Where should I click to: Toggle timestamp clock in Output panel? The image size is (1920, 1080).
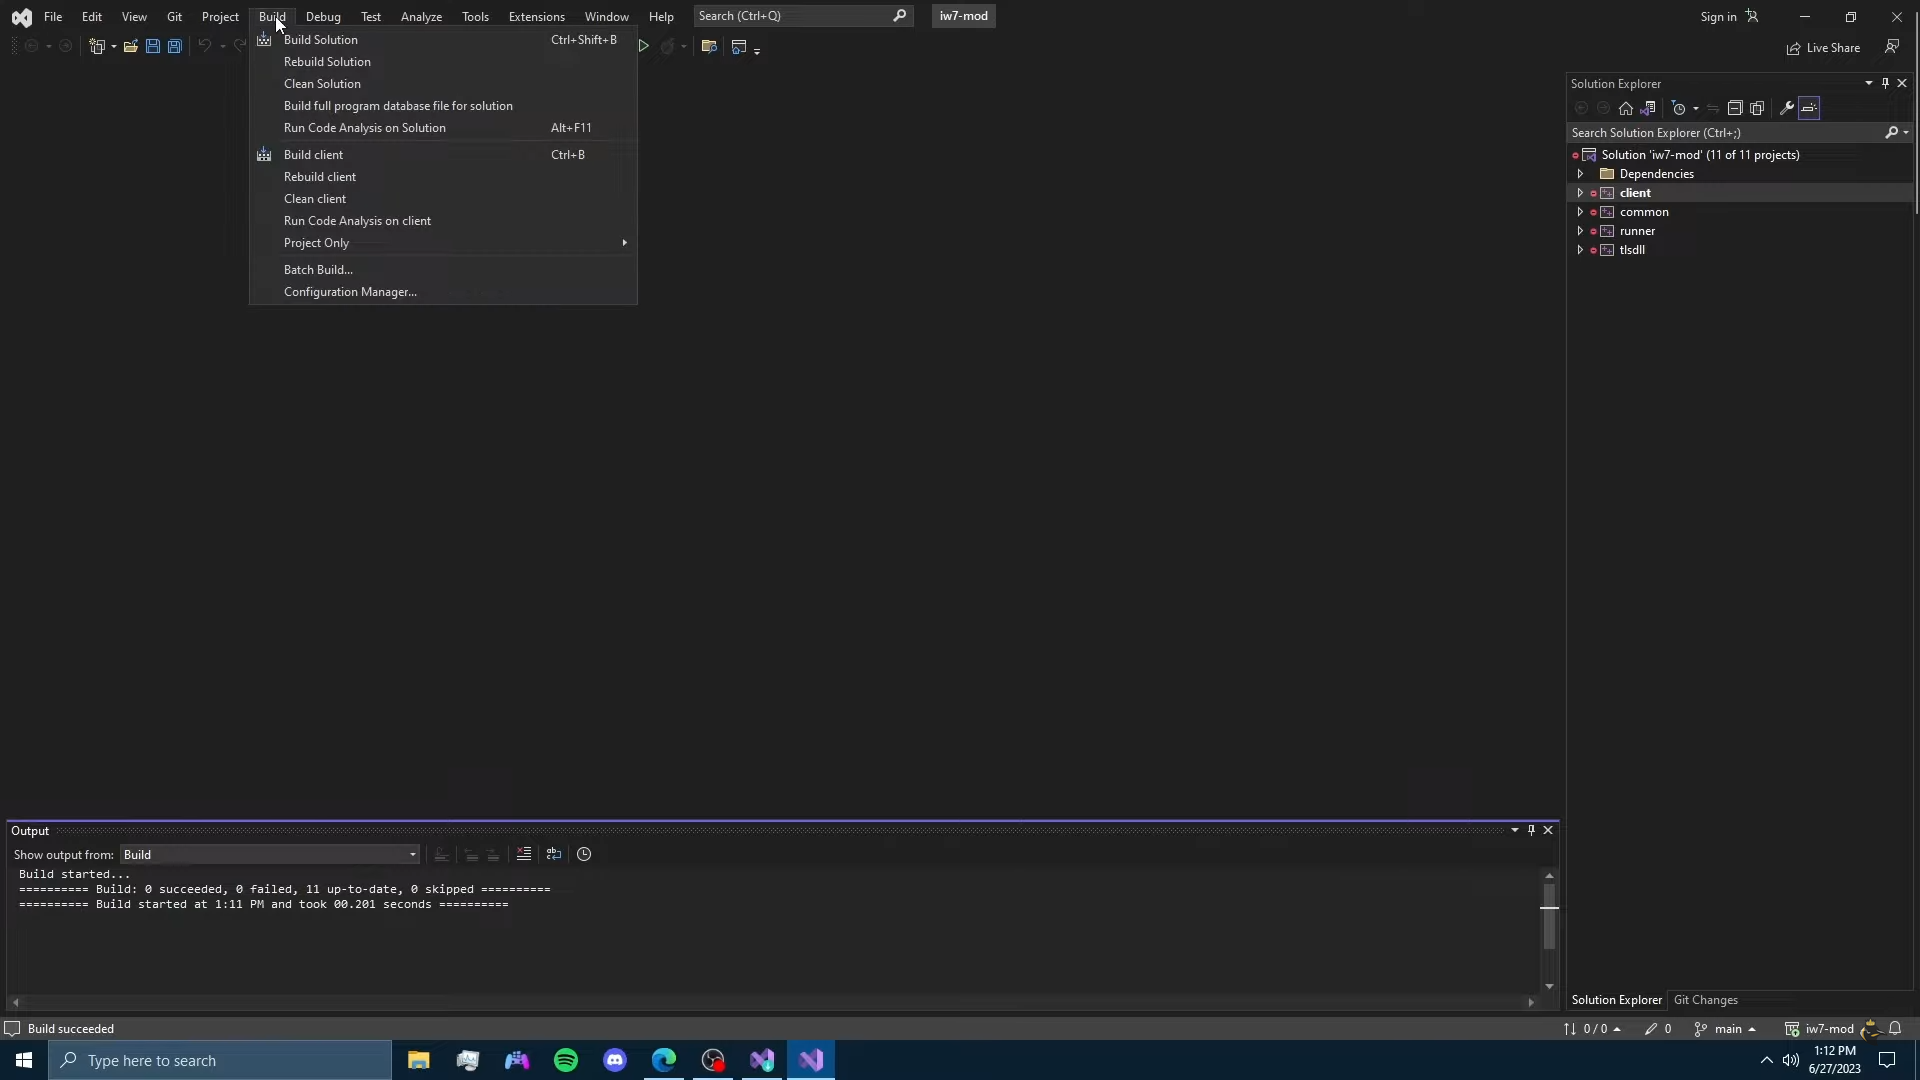coord(584,855)
